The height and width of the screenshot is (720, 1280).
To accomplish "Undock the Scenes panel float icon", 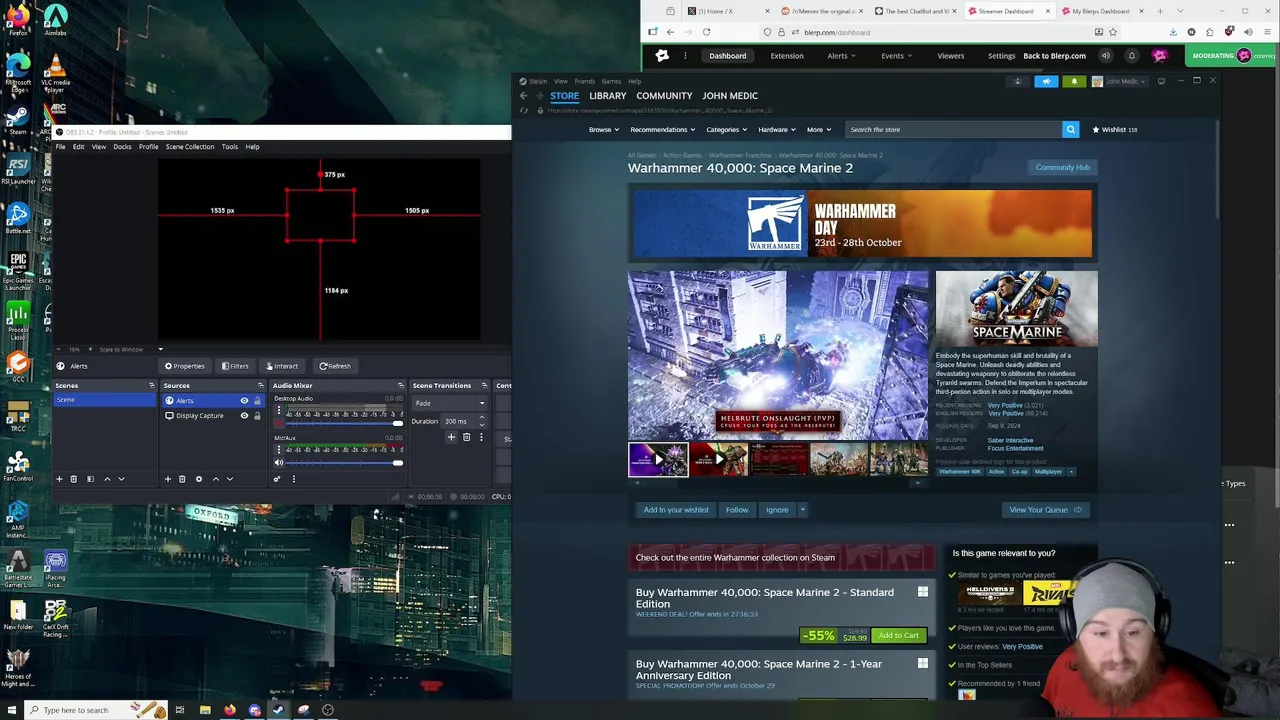I will click(151, 386).
